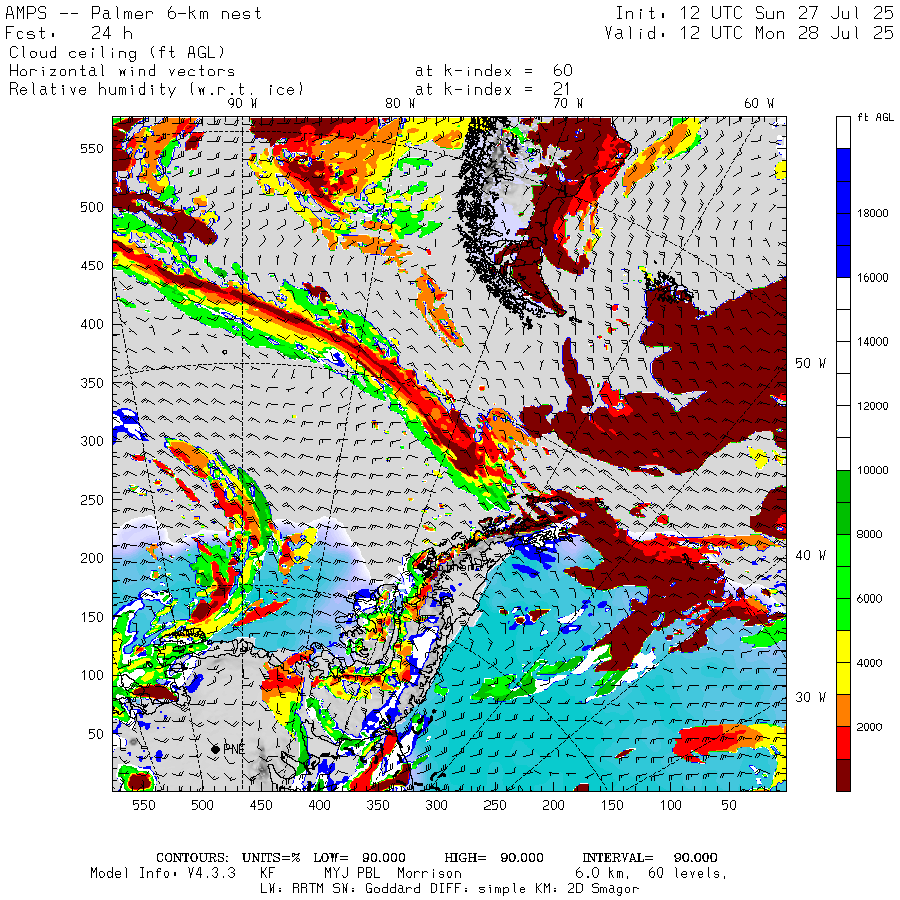
Task: Click the '60 W' longitude label
Action: (759, 103)
